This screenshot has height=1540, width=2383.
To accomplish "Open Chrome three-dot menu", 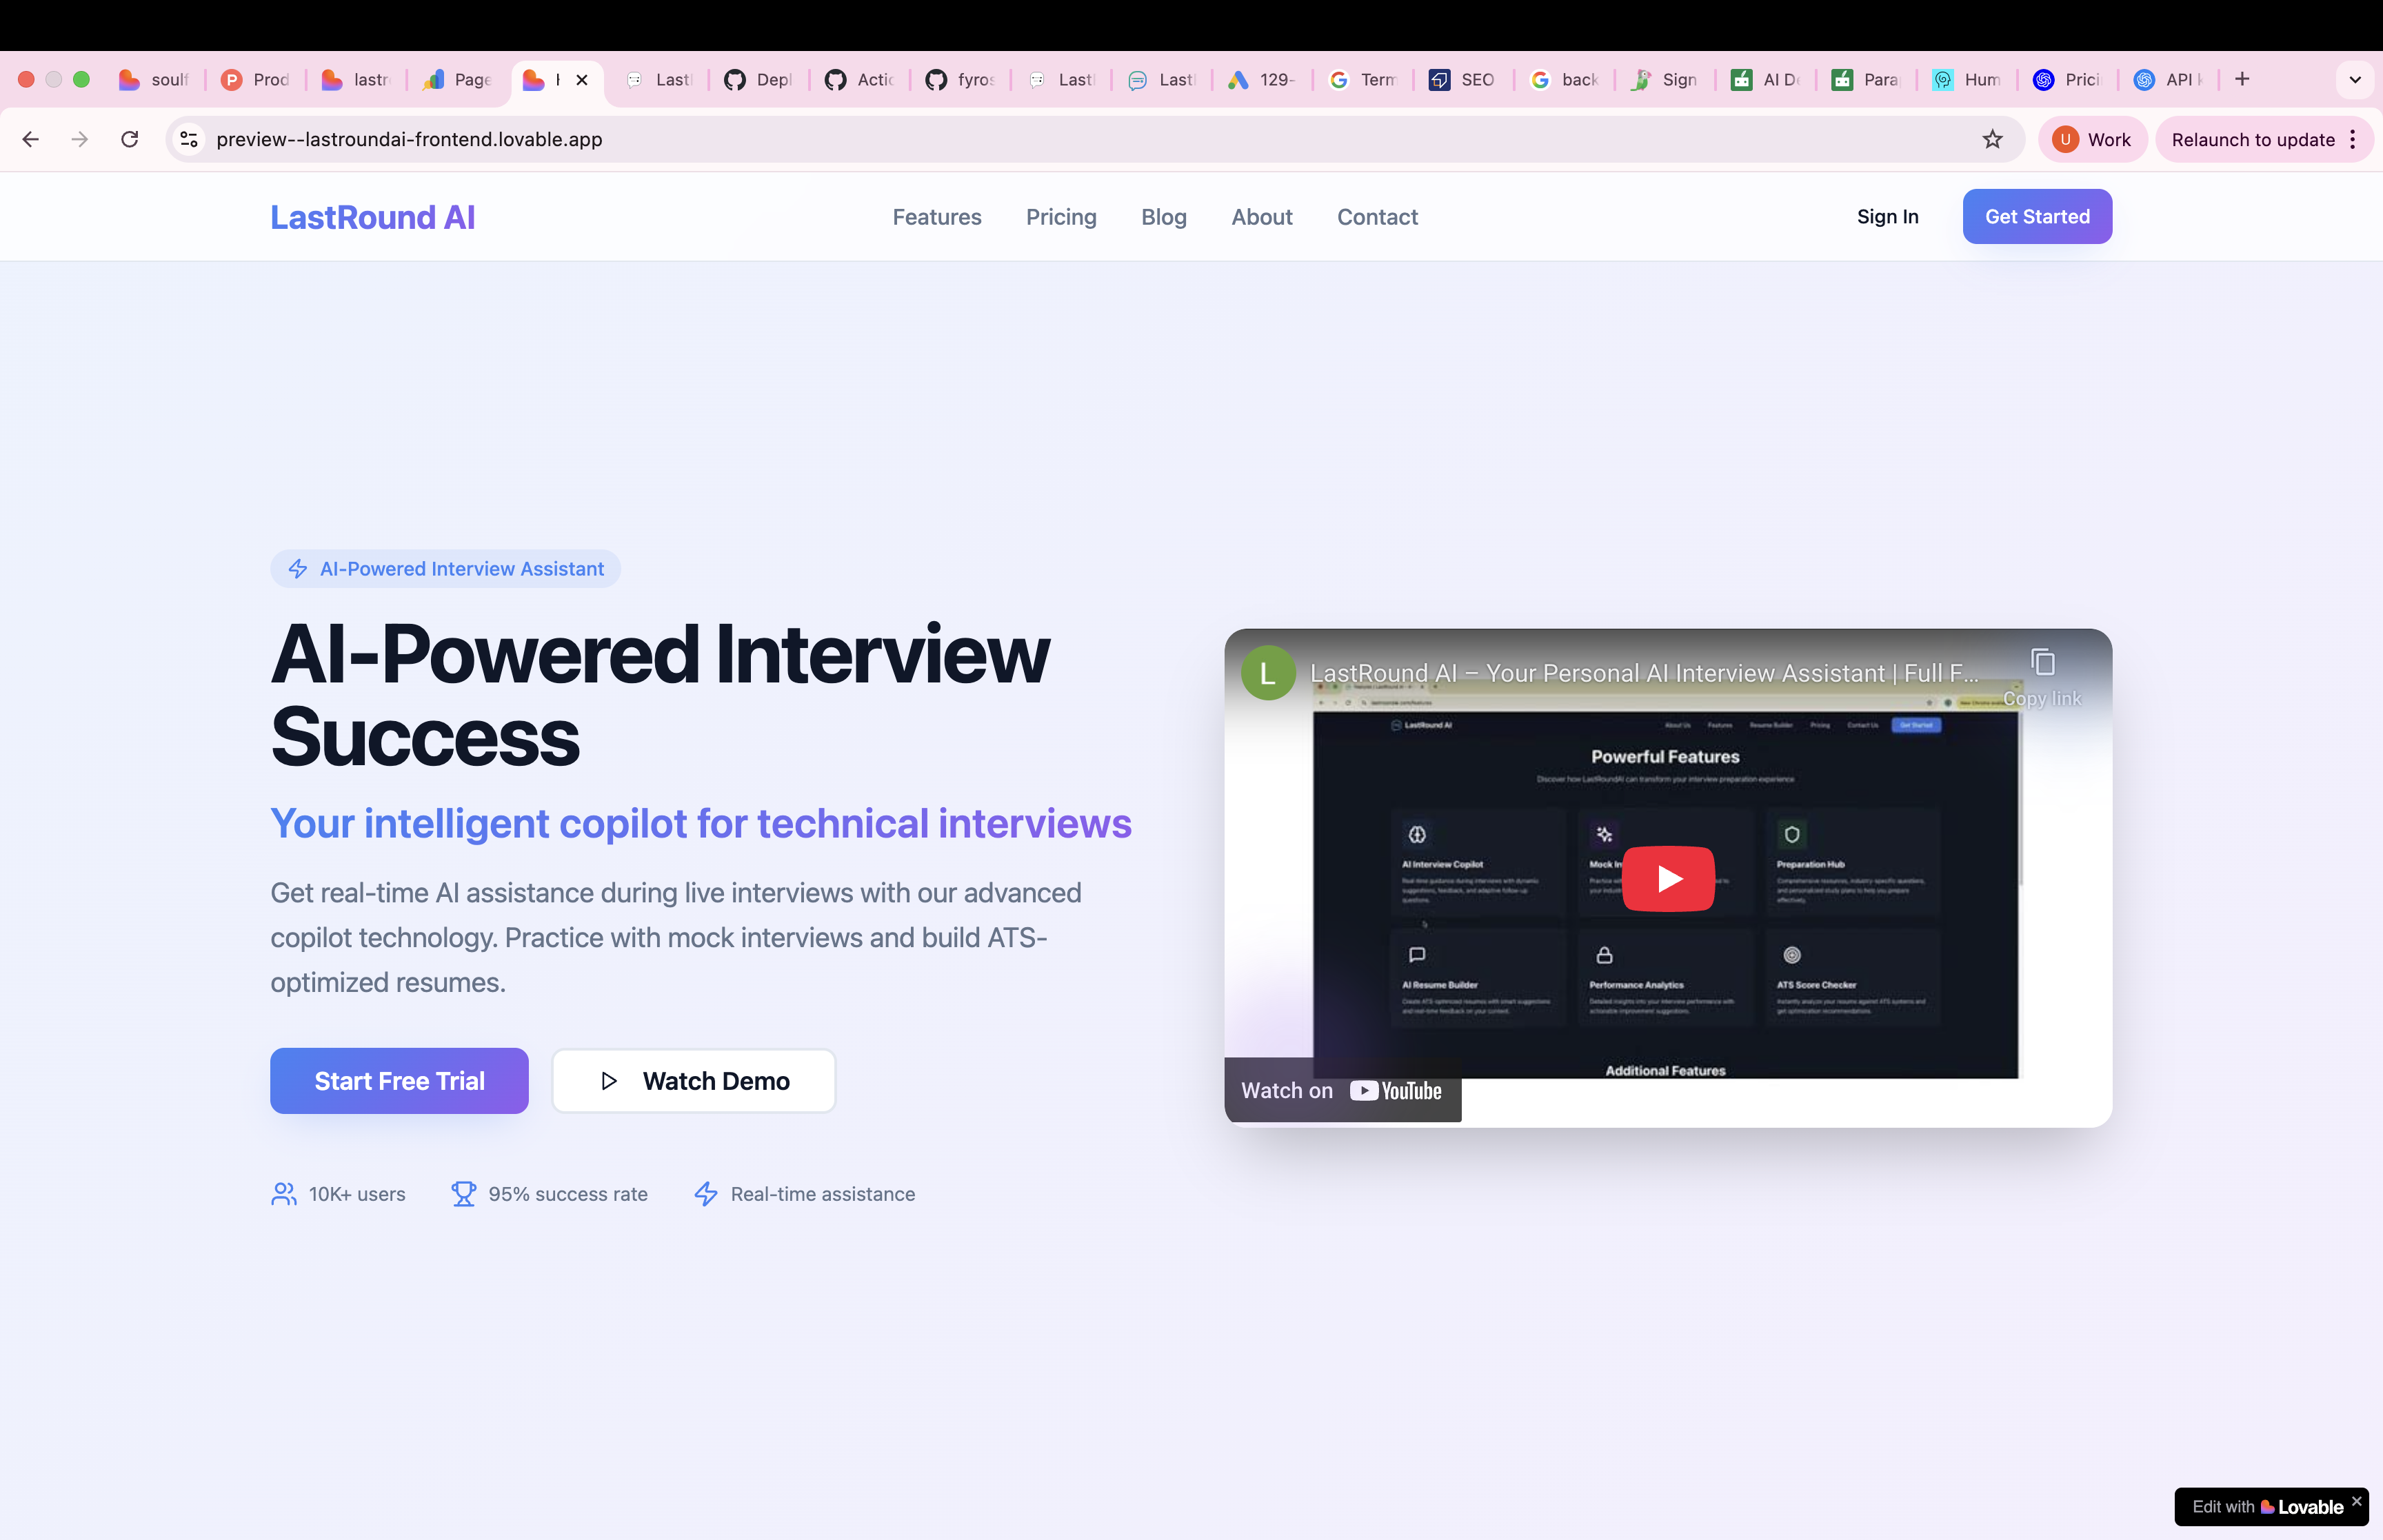I will pos(2353,139).
